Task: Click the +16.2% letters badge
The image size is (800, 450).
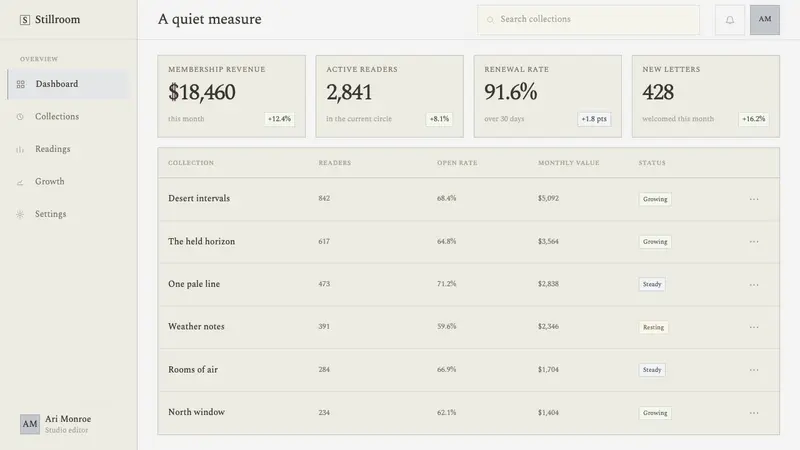Action: click(754, 119)
